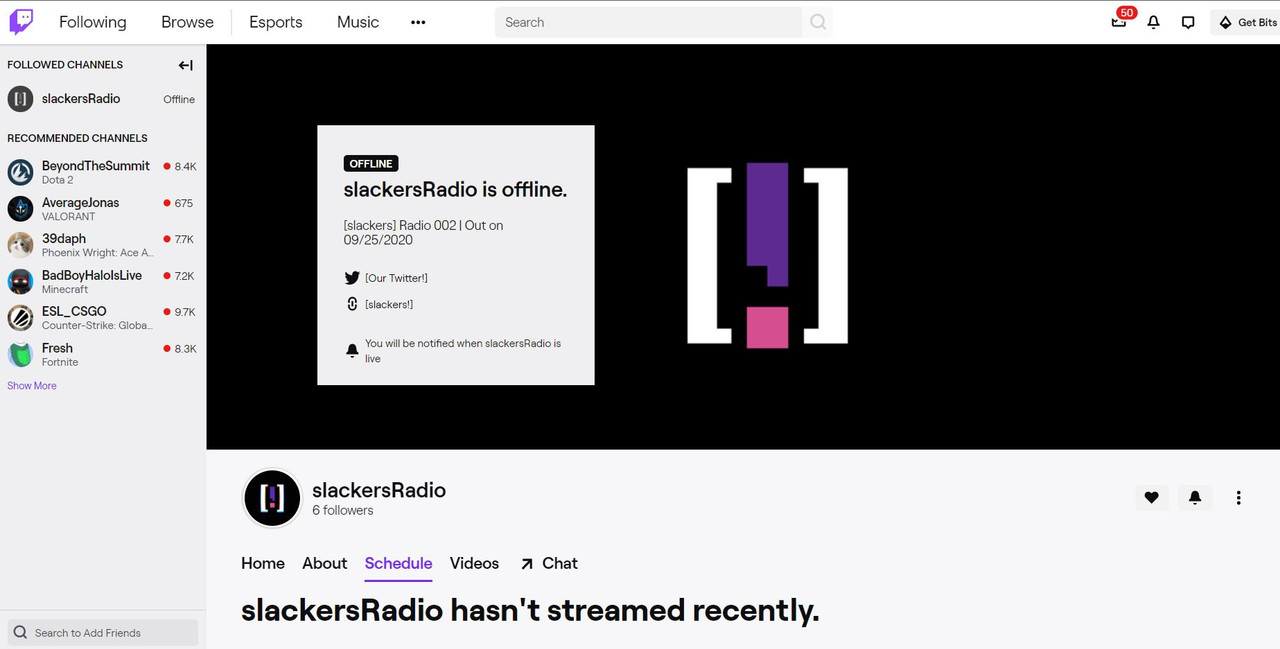
Task: Click 39daph avatar icon
Action: 21,245
